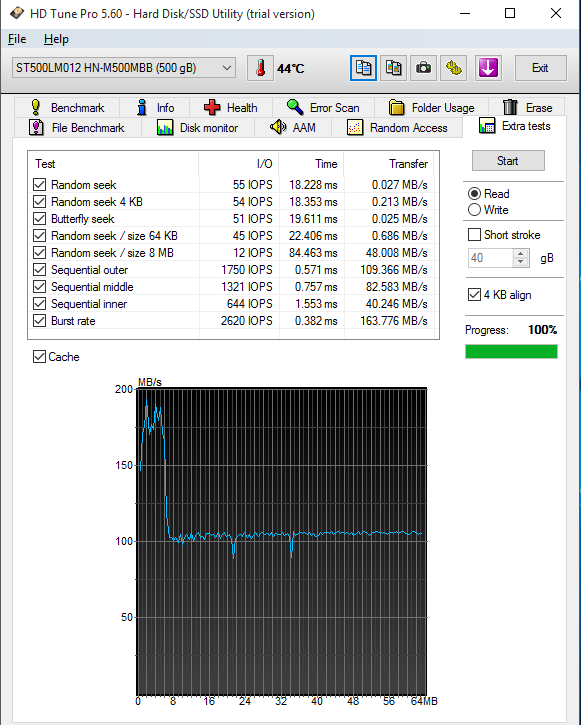Save screenshot using camera icon
This screenshot has width=581, height=725.
click(x=423, y=68)
